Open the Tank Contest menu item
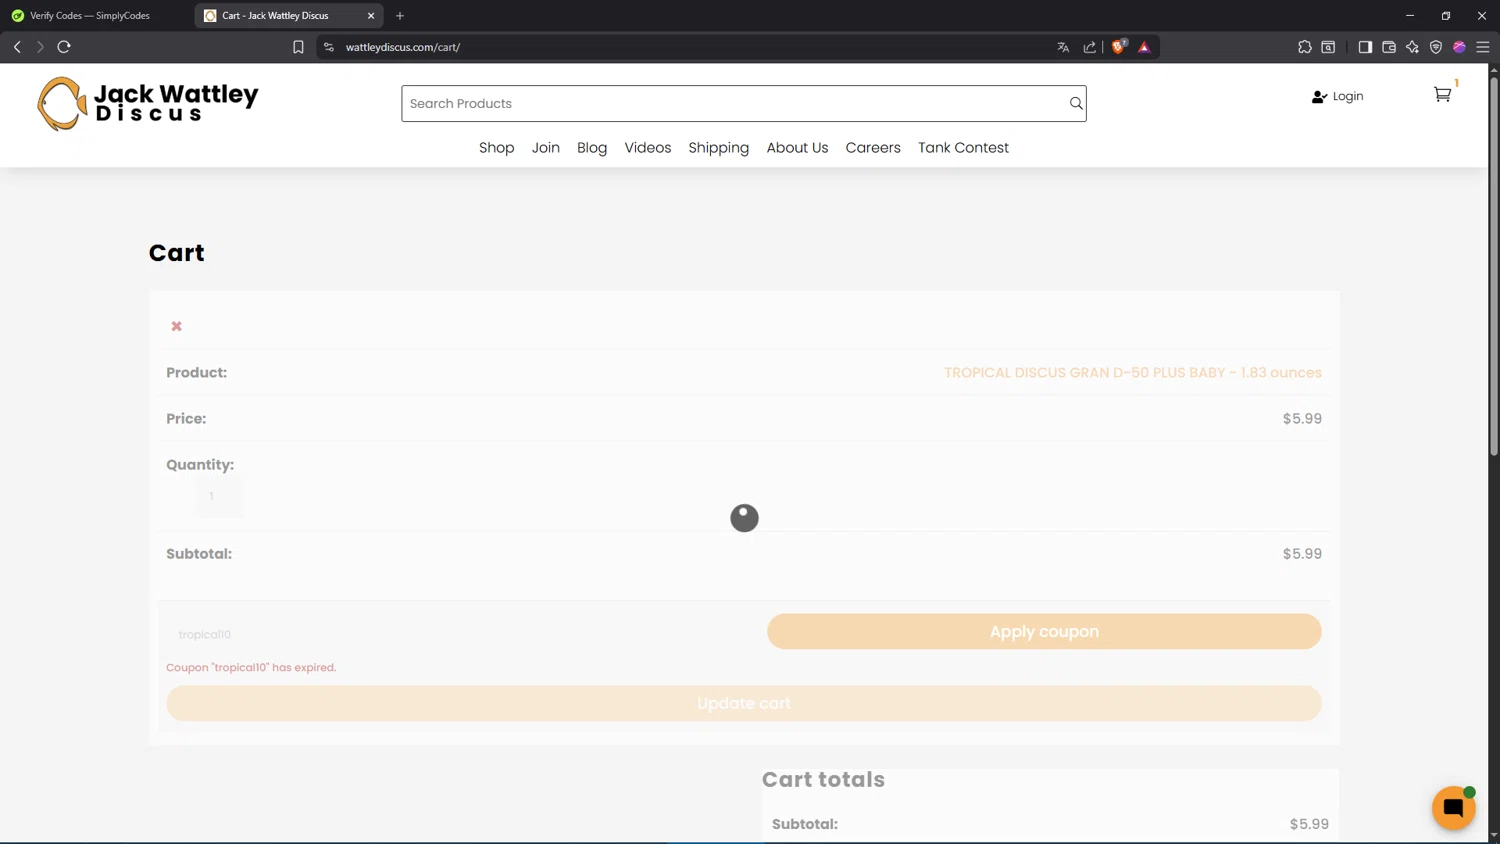The width and height of the screenshot is (1500, 844). pyautogui.click(x=963, y=147)
